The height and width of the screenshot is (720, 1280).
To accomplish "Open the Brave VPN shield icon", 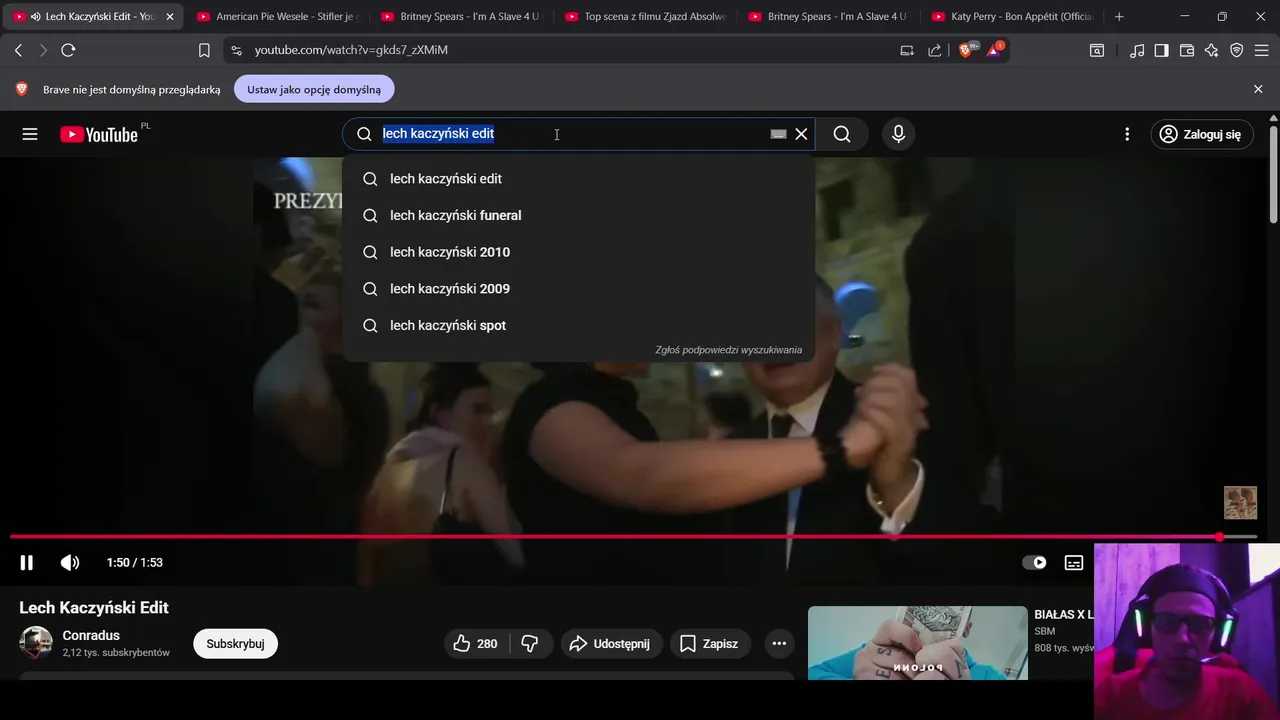I will coord(1236,50).
